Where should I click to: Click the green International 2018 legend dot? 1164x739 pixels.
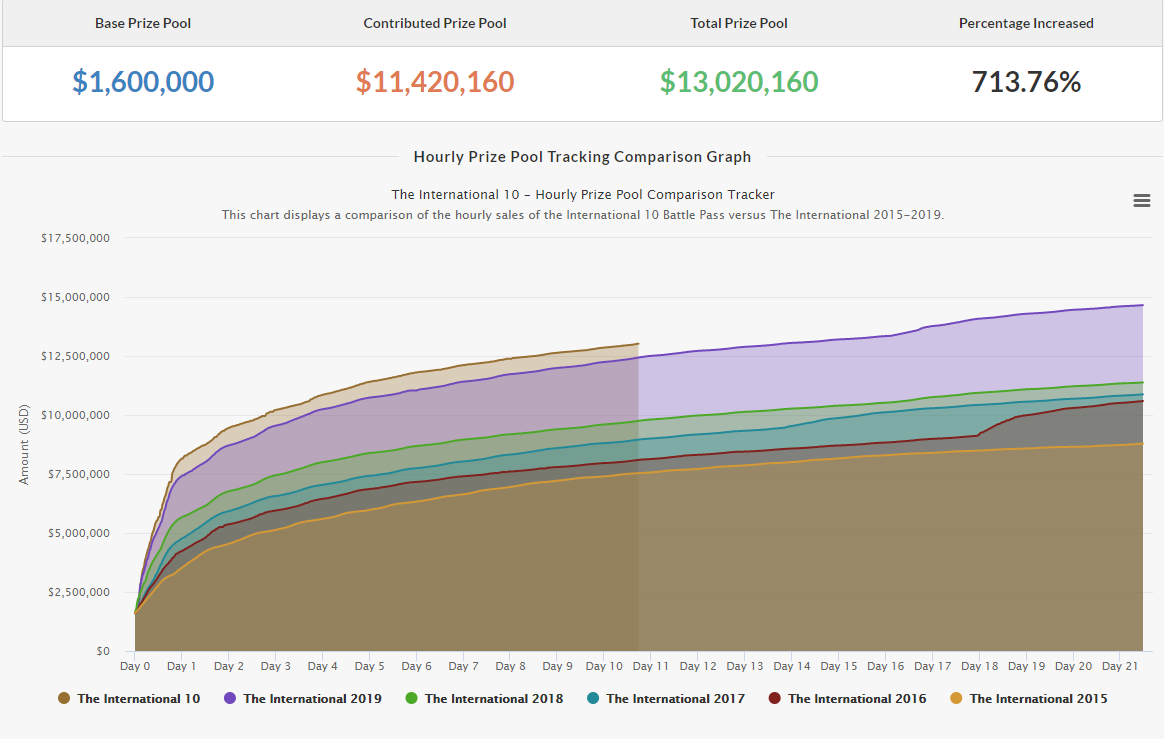click(x=411, y=699)
